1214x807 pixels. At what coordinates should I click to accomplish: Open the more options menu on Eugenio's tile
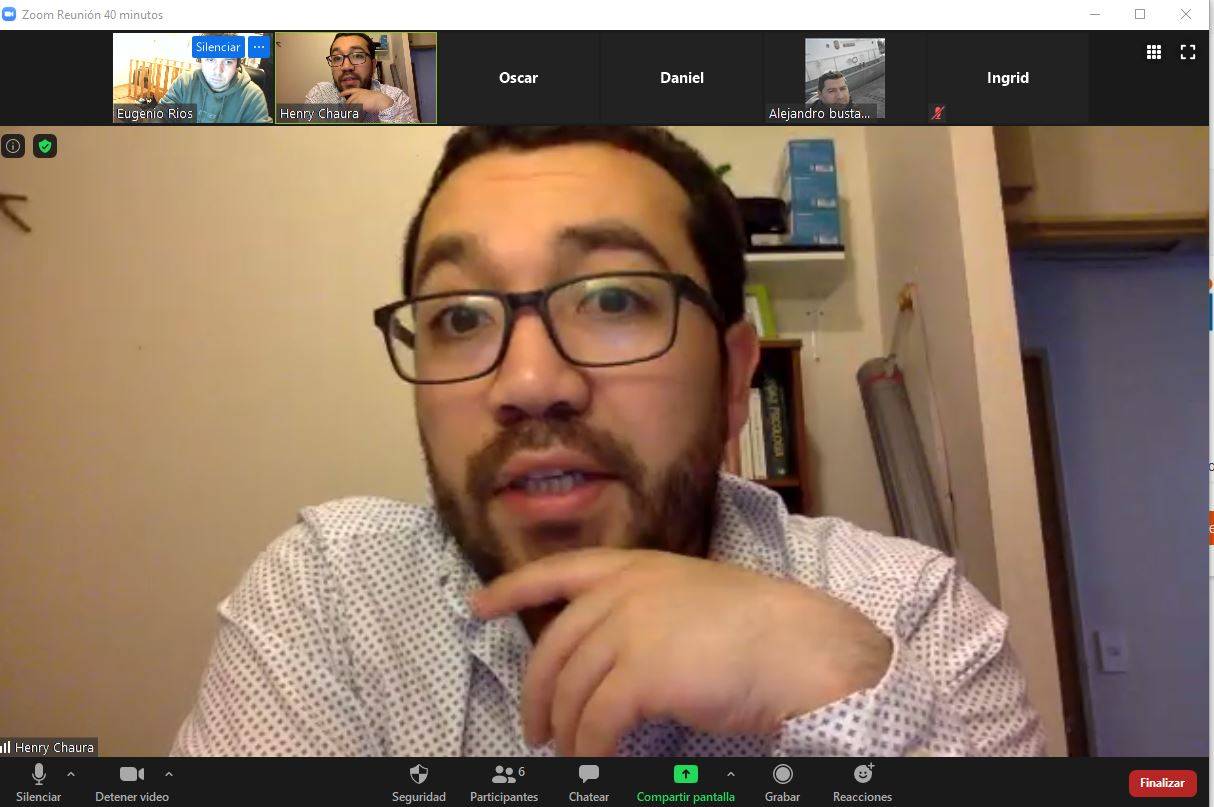pos(259,47)
